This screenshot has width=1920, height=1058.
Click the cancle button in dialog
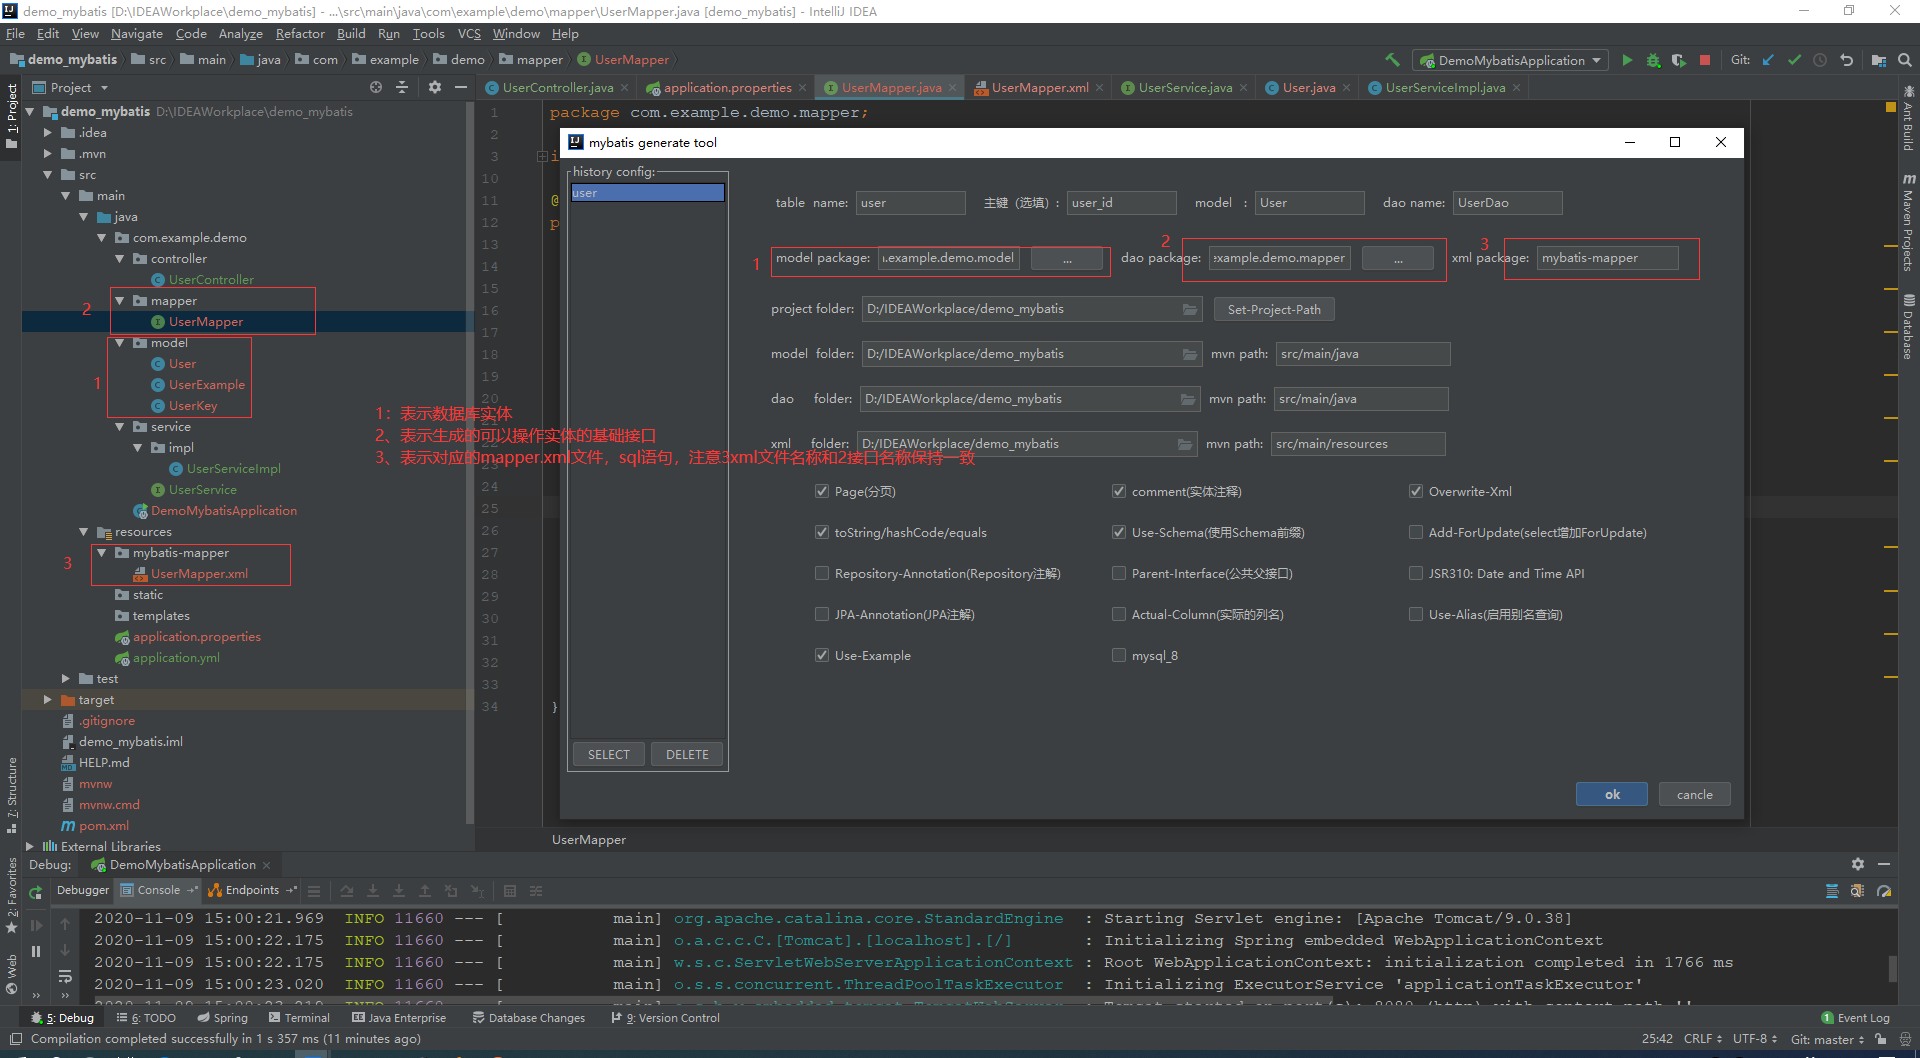(x=1694, y=794)
